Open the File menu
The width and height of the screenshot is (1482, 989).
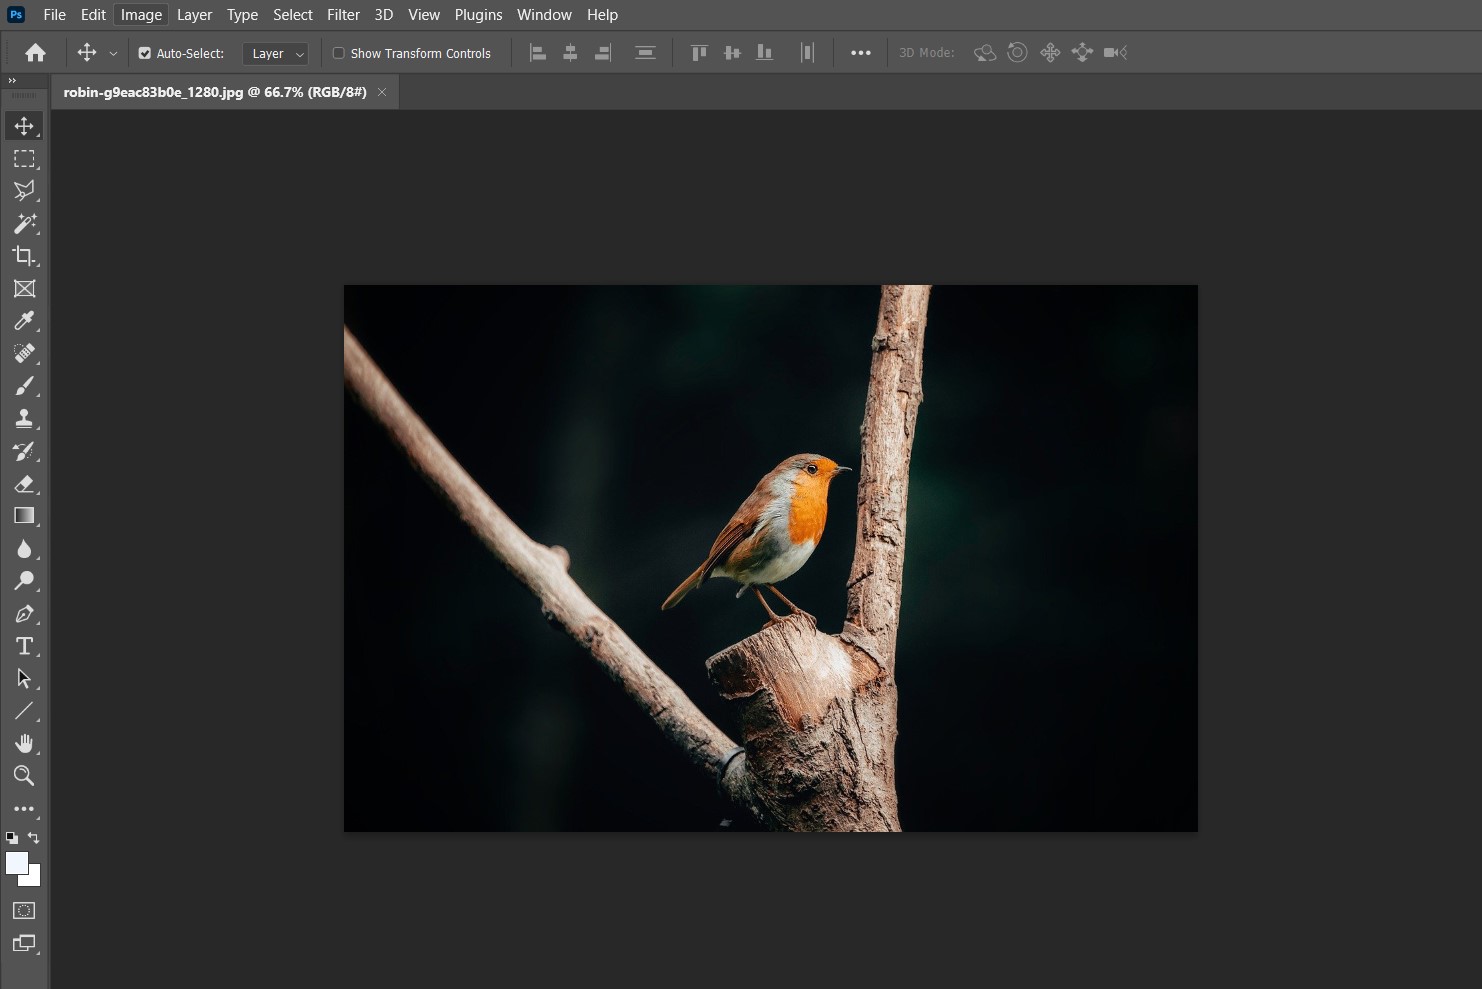point(54,15)
